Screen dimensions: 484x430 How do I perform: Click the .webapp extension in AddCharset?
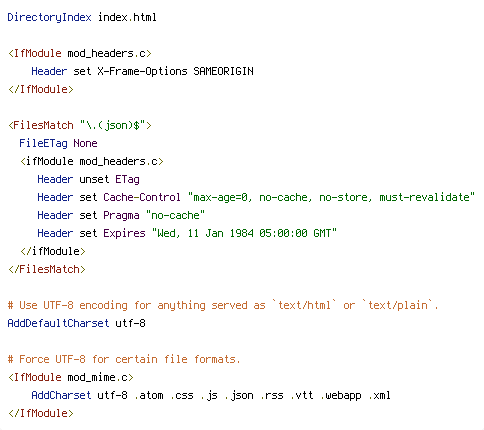[x=341, y=396]
